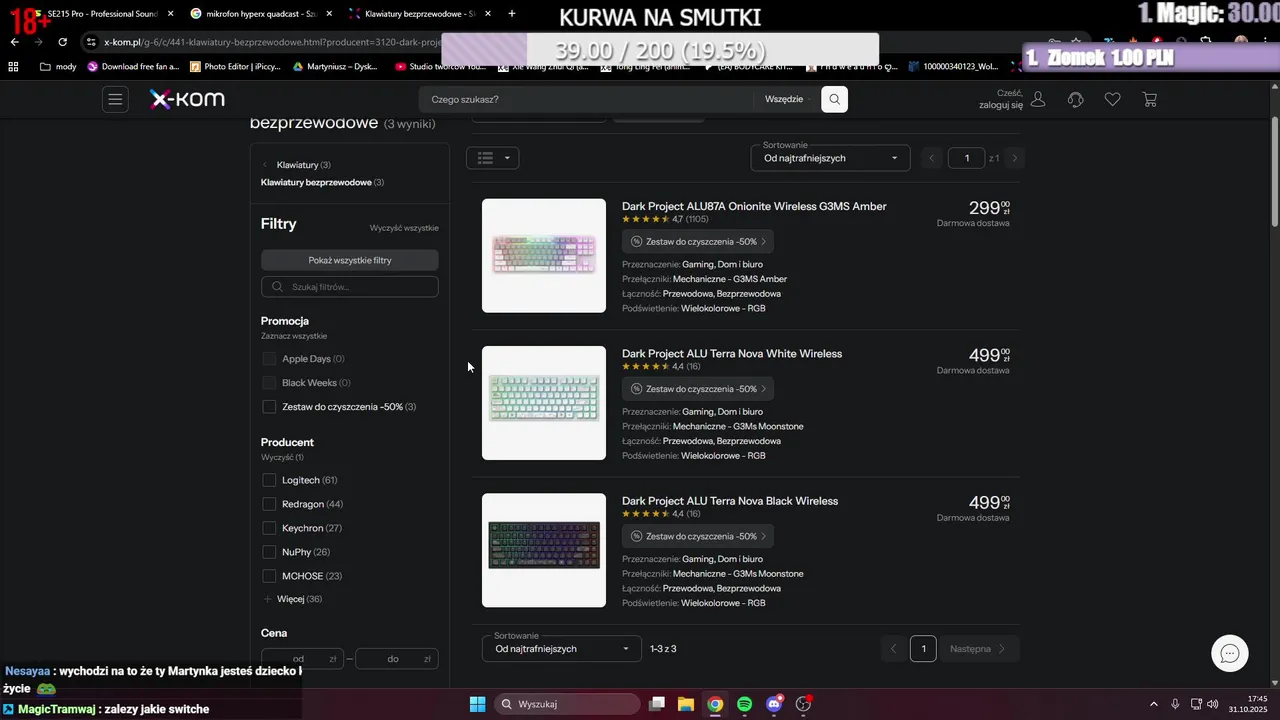
Task: Click Pokaż wszystkie filtry button
Action: click(x=350, y=260)
